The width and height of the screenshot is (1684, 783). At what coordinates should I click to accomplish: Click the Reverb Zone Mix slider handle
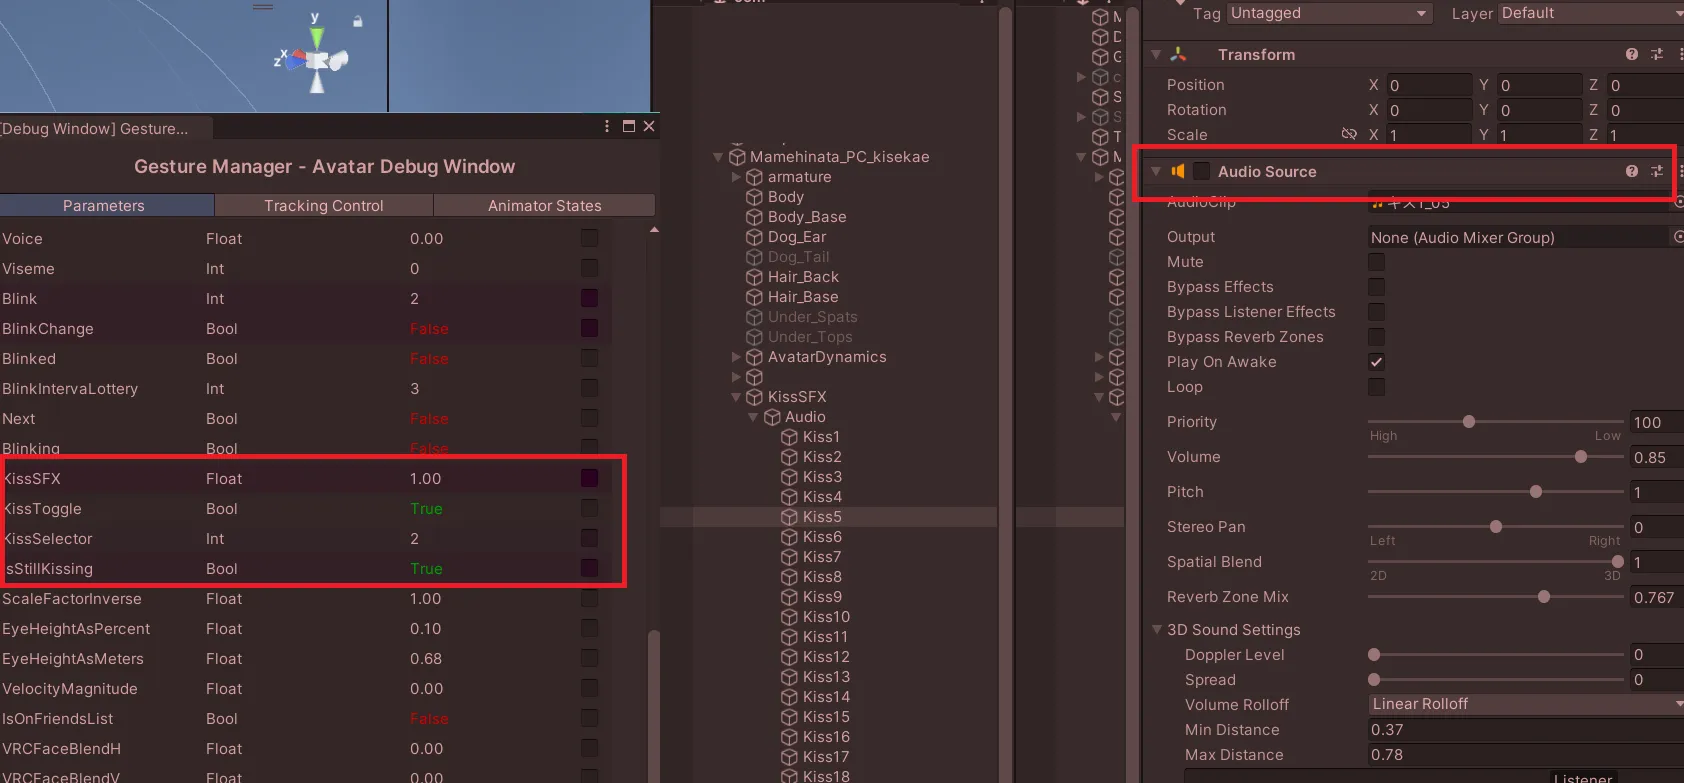[x=1544, y=597]
